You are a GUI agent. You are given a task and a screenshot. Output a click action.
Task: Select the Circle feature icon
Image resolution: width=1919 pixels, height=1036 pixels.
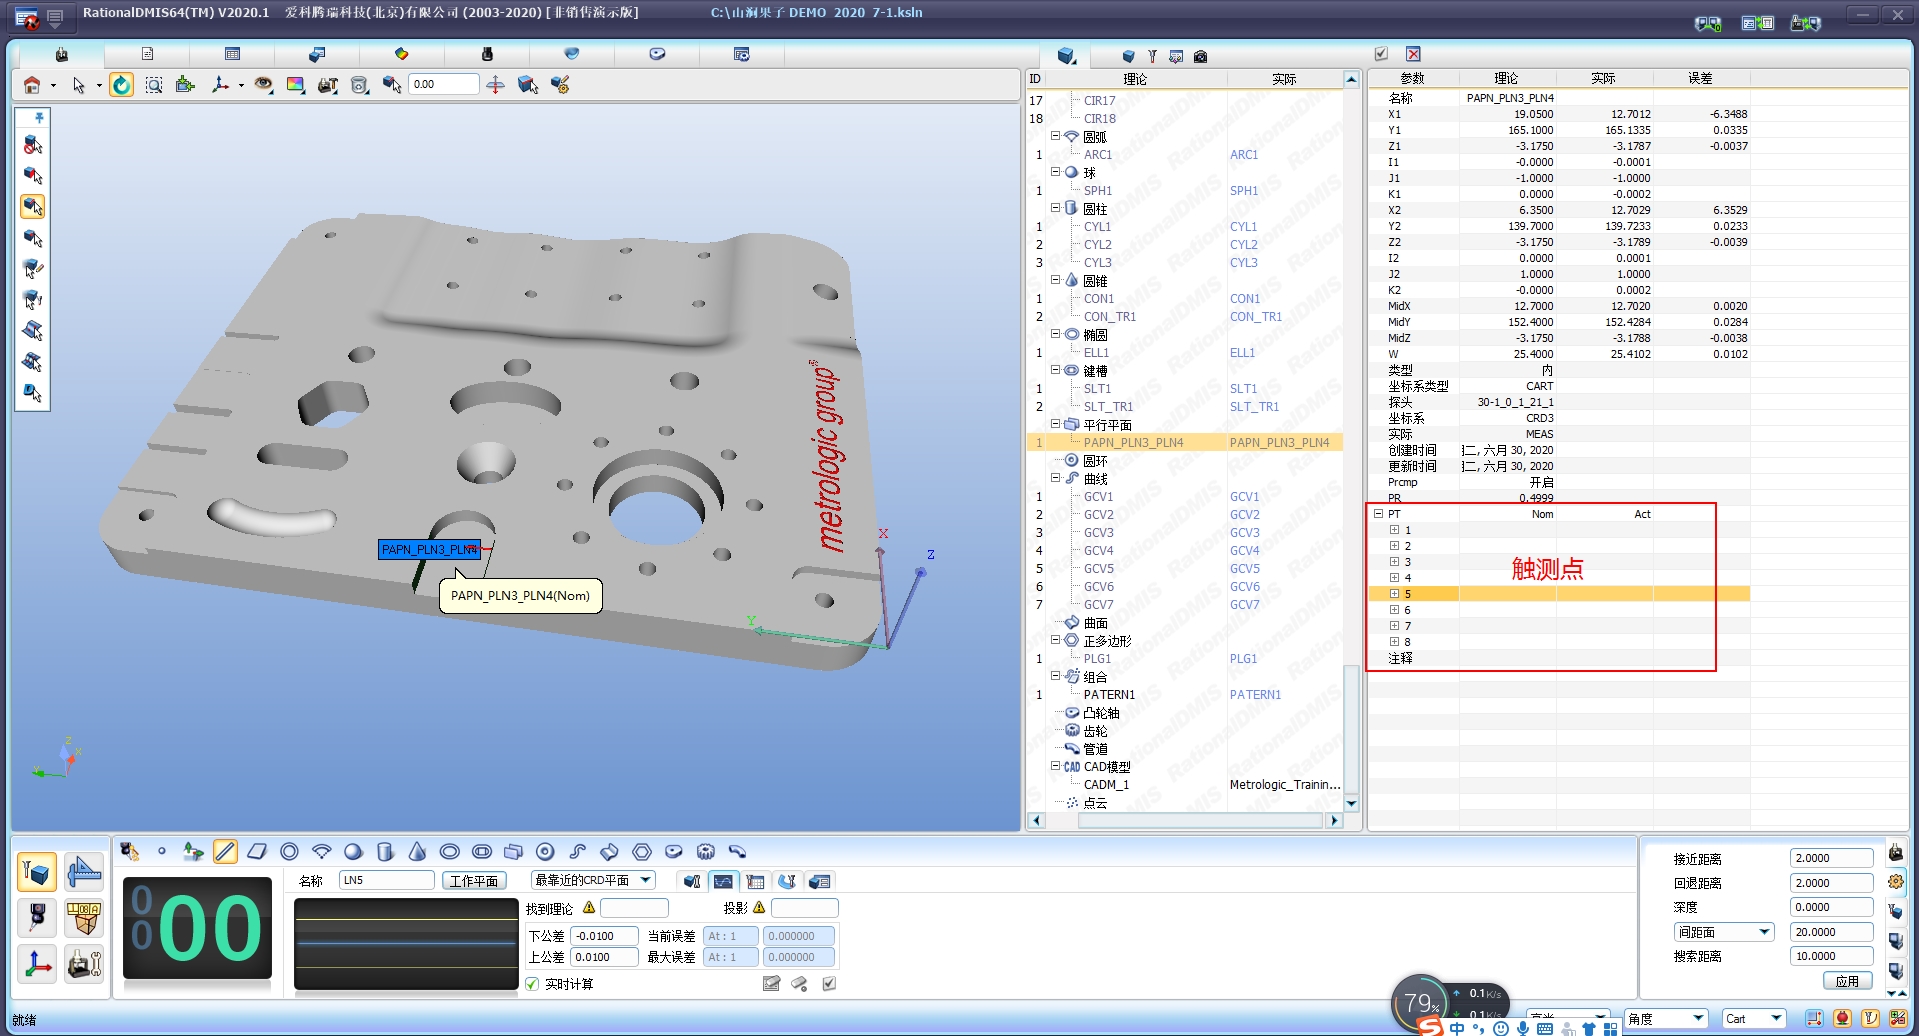pos(289,851)
